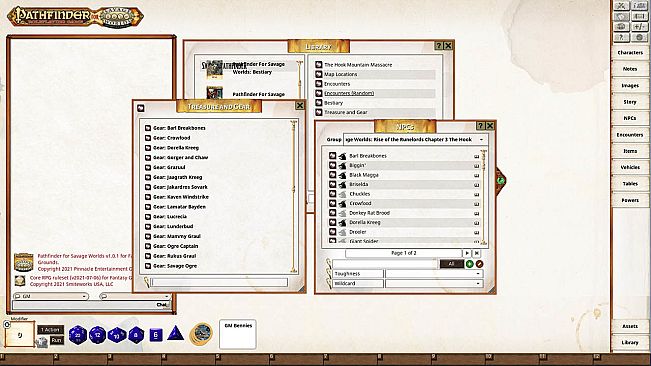
Task: Click the Library module list scrollbar
Action: (x=299, y=79)
